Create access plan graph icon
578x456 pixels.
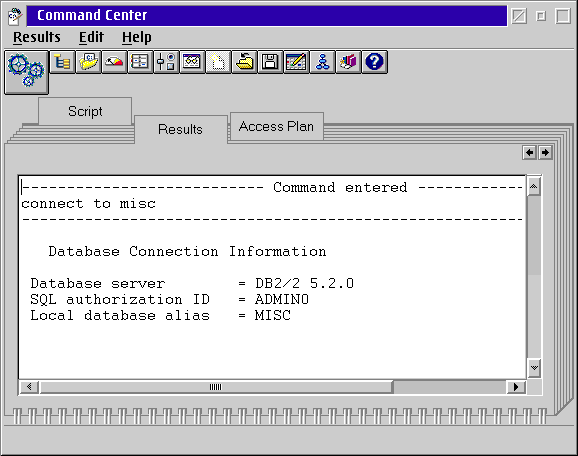click(x=322, y=62)
